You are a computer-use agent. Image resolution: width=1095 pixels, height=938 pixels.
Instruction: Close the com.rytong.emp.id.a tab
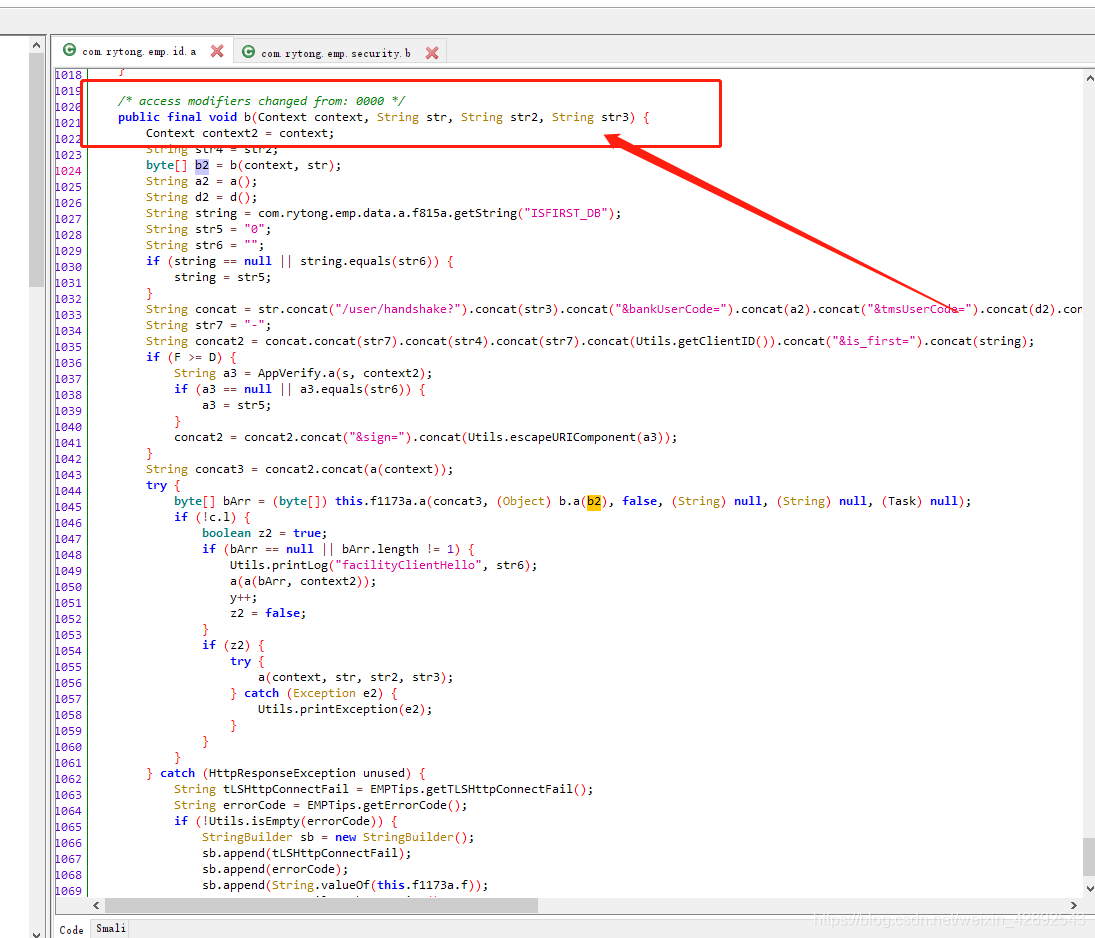pos(215,50)
